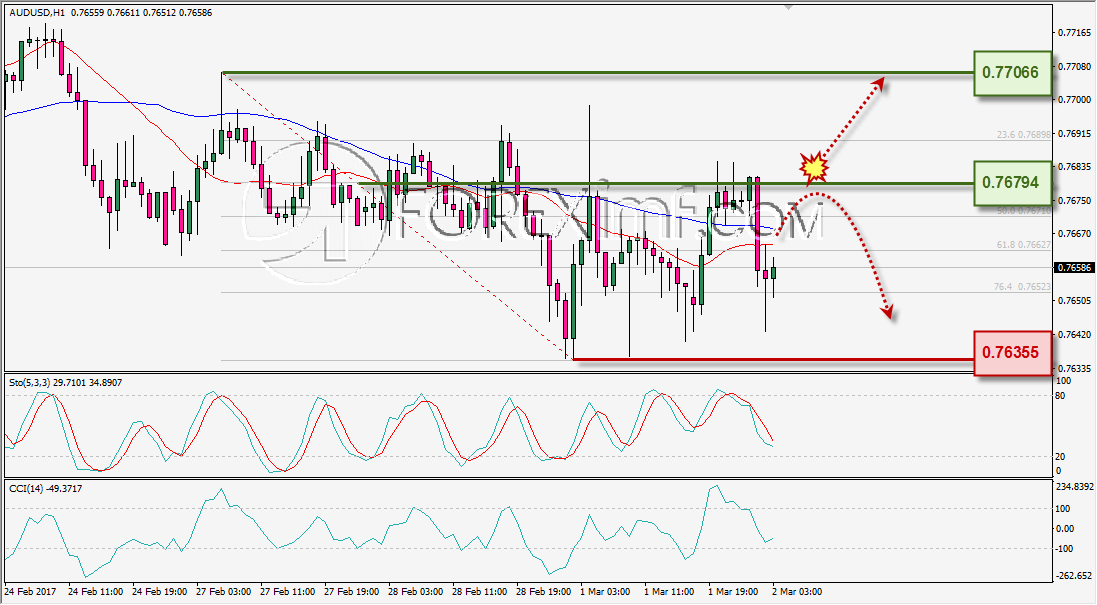Click the Stochastic scale value 20
1097x605 pixels.
pos(1060,457)
